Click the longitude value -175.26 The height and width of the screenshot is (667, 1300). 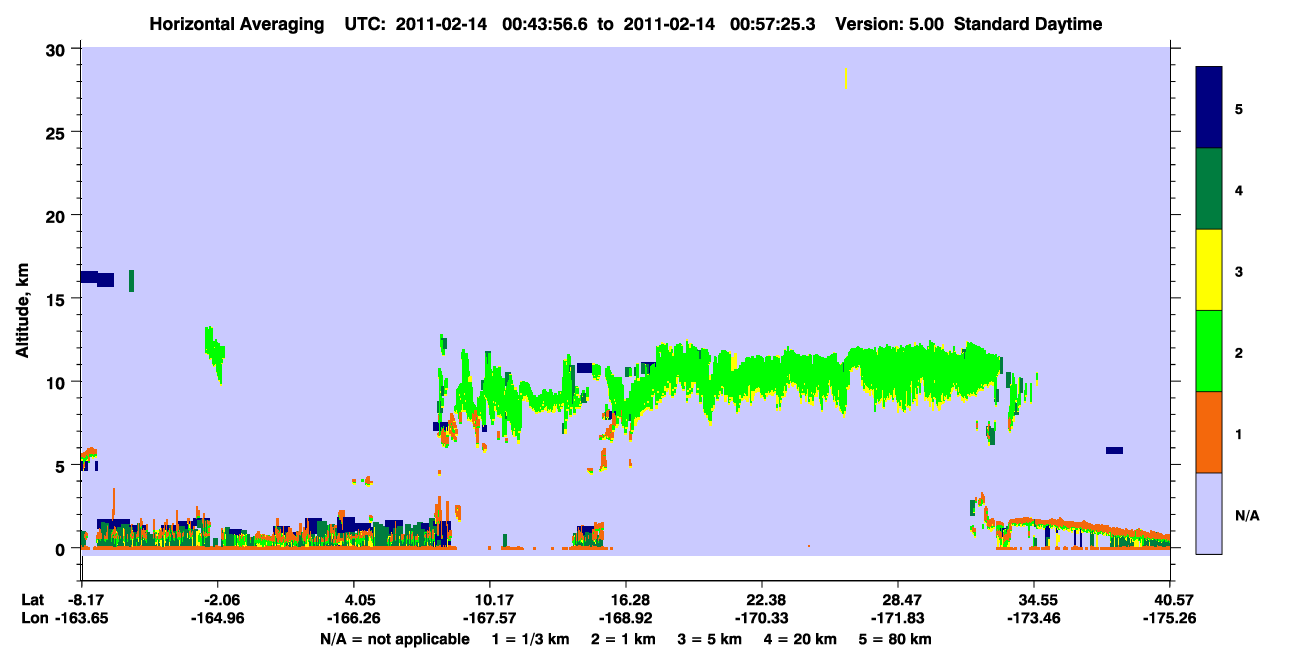[1170, 619]
